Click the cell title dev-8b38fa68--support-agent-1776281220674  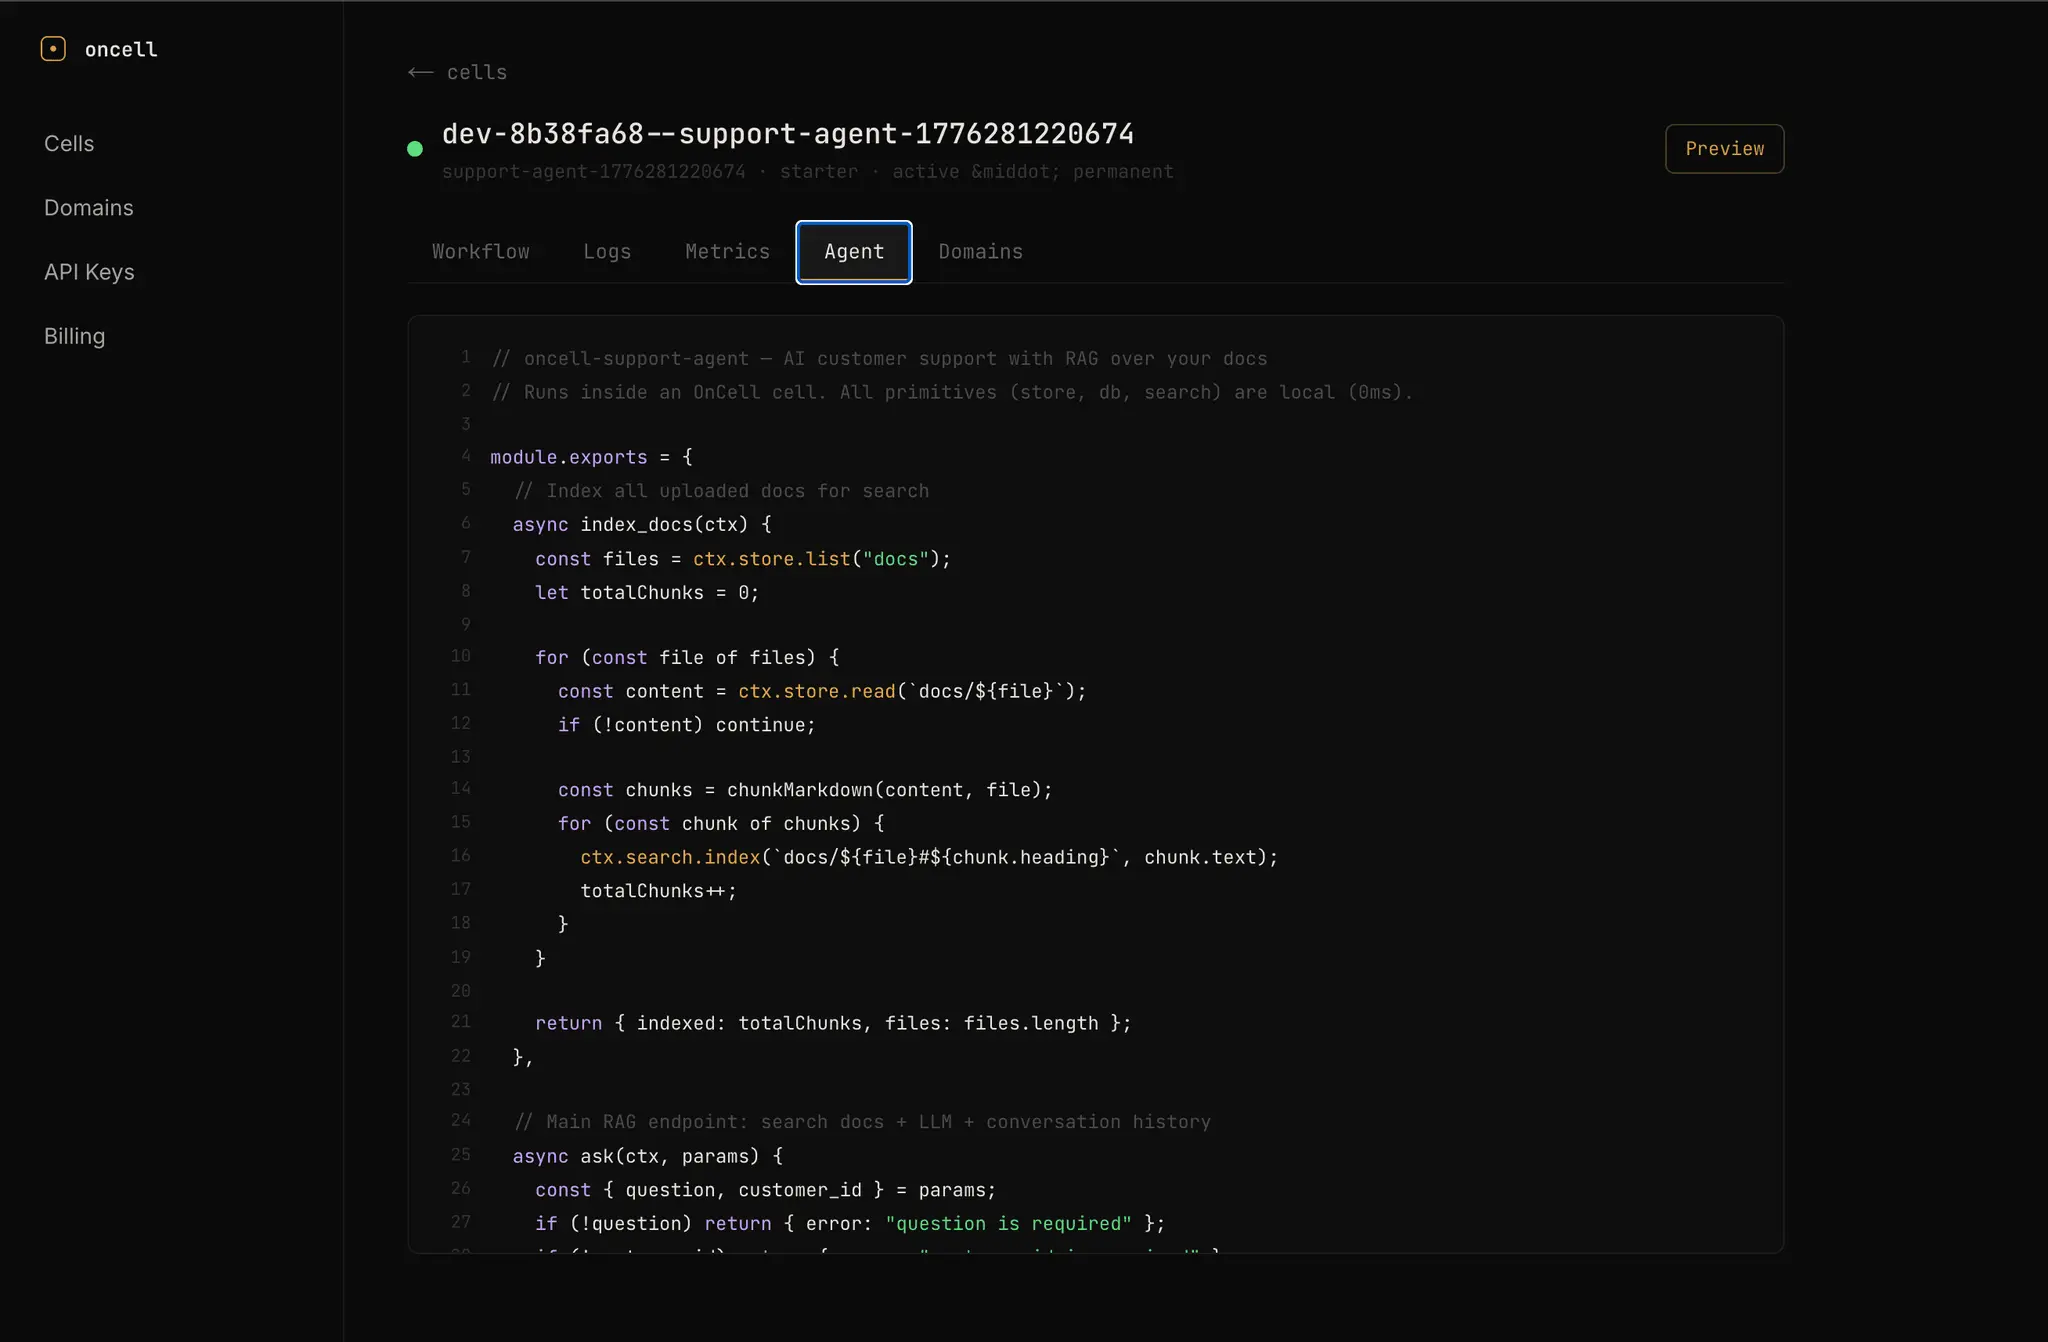point(788,134)
